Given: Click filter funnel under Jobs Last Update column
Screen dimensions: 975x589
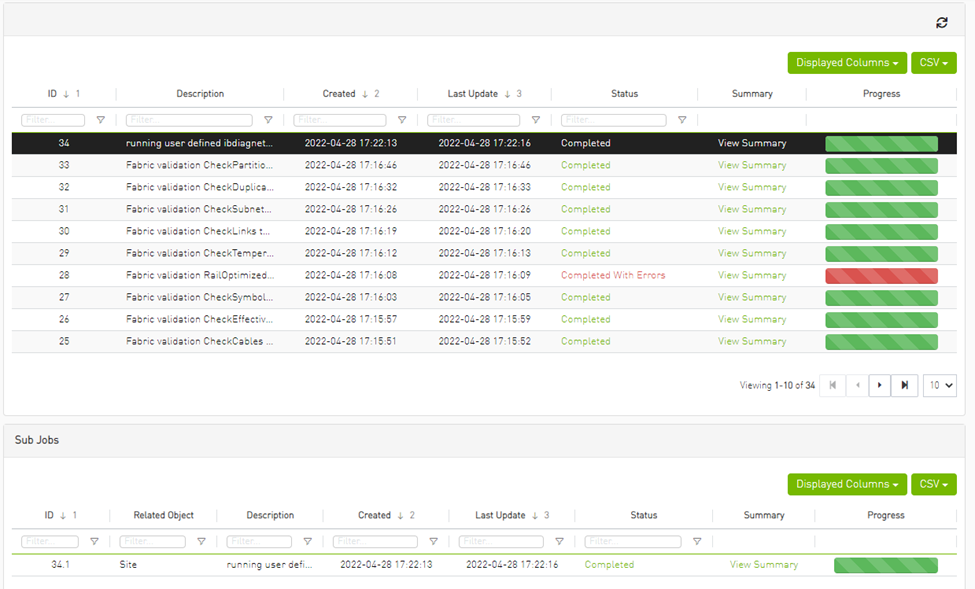Looking at the screenshot, I should (x=536, y=120).
